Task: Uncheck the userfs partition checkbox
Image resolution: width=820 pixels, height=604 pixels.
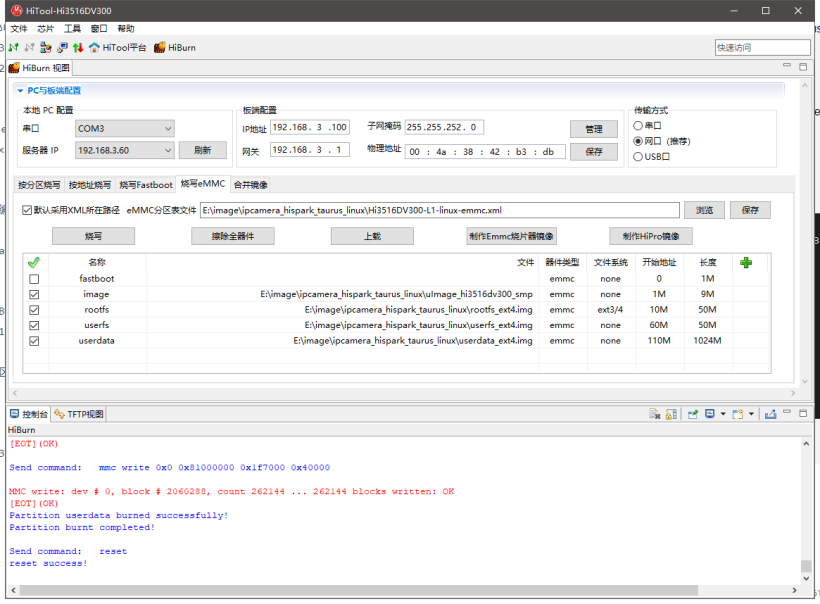Action: point(34,325)
